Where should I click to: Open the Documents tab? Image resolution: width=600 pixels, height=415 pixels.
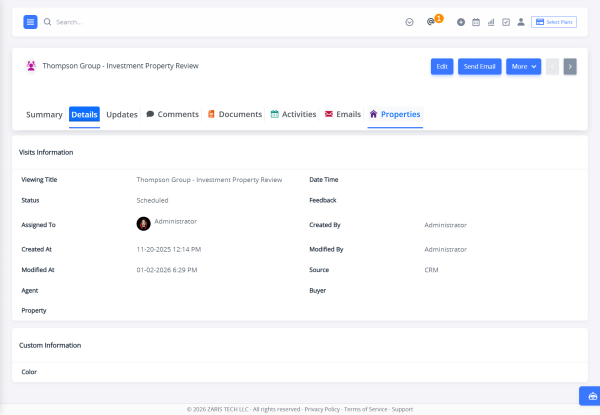pyautogui.click(x=235, y=114)
